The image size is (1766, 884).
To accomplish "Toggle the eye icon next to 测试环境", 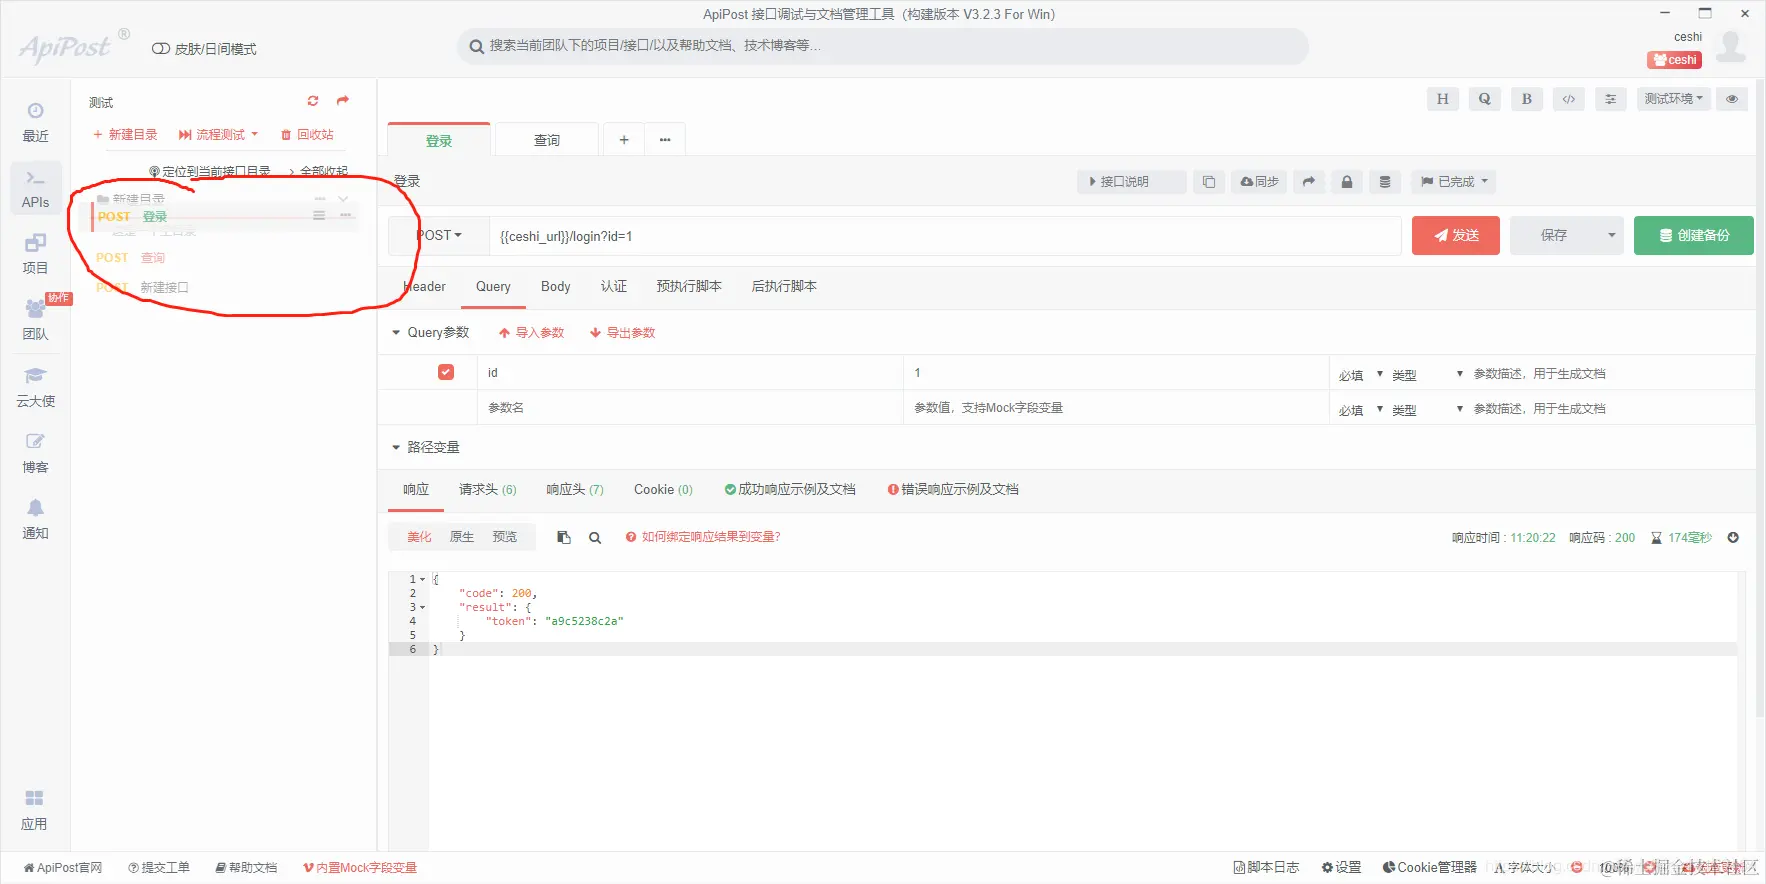I will (1732, 99).
